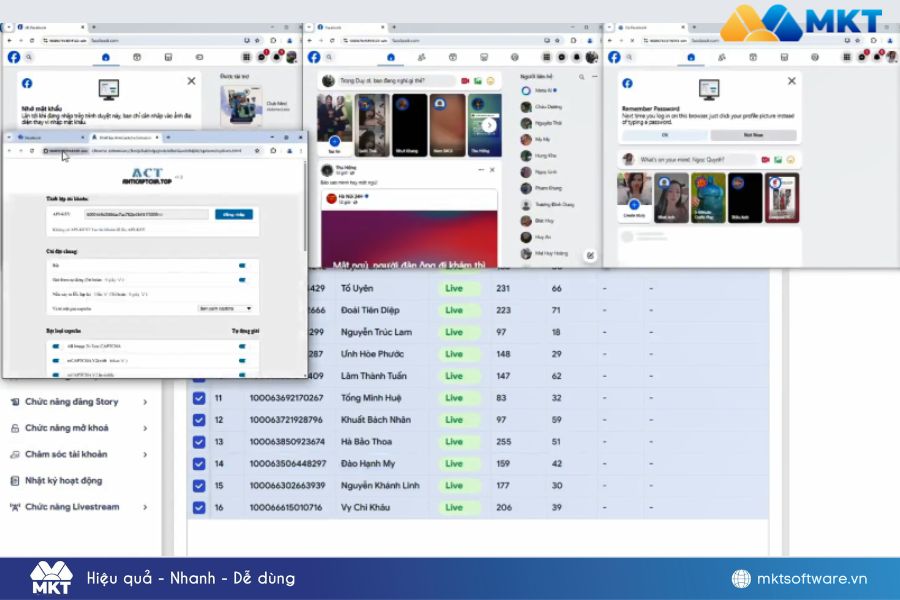Toggle checkbox for row 12 Khuất Bách Nhân

[199, 420]
